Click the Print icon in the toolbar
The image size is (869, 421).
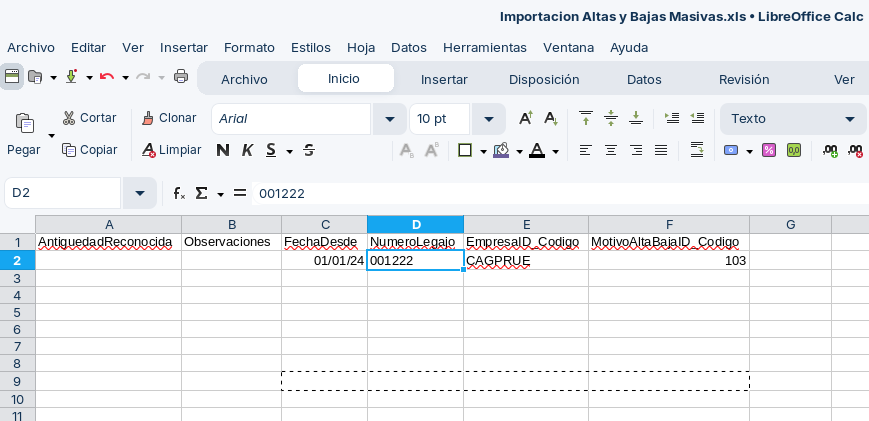(x=181, y=77)
